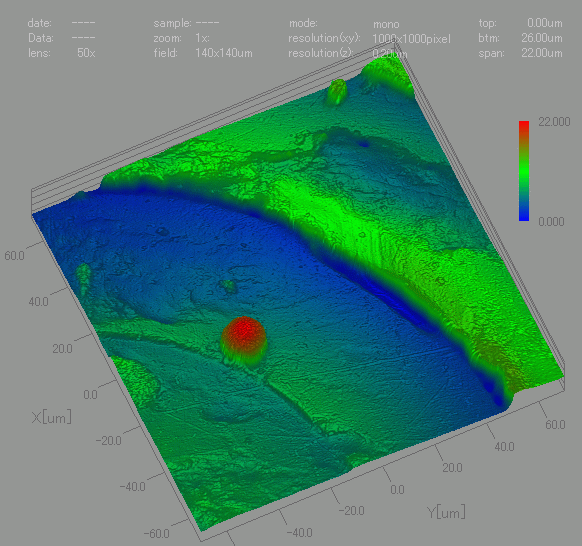Click the small green bump near top edge
582x546 pixels.
click(337, 91)
